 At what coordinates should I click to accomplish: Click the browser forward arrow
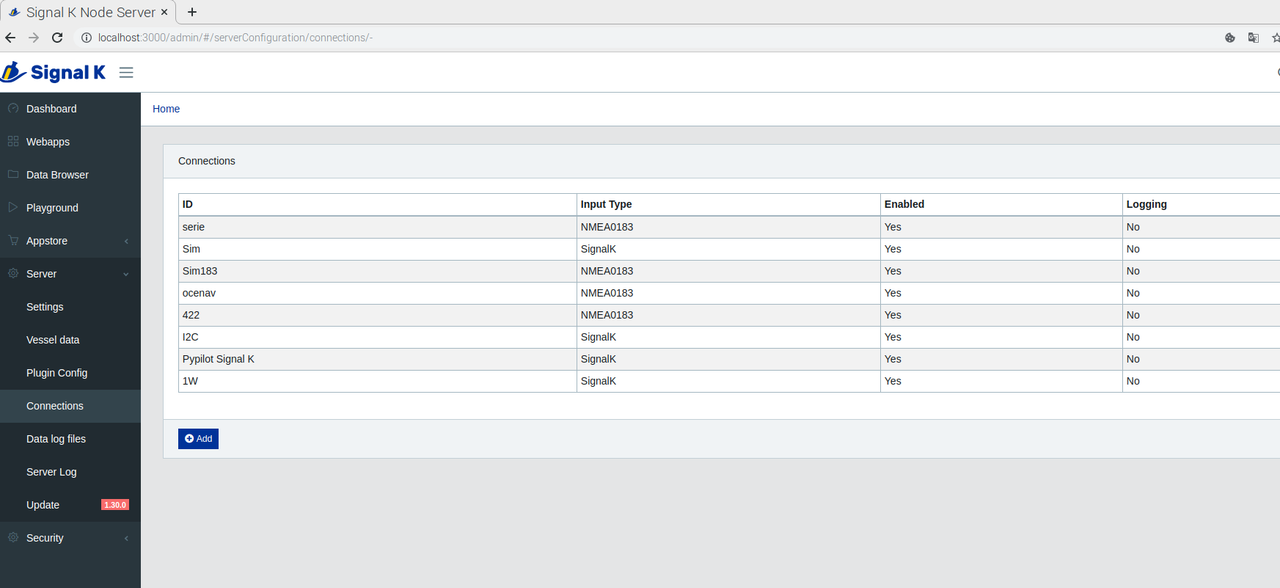pos(34,38)
